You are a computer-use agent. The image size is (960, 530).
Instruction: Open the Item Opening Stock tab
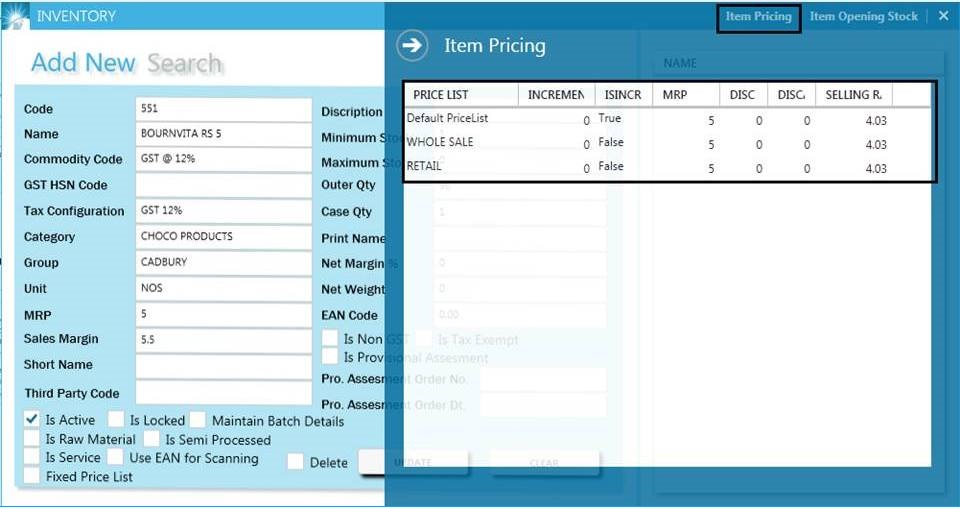(863, 17)
